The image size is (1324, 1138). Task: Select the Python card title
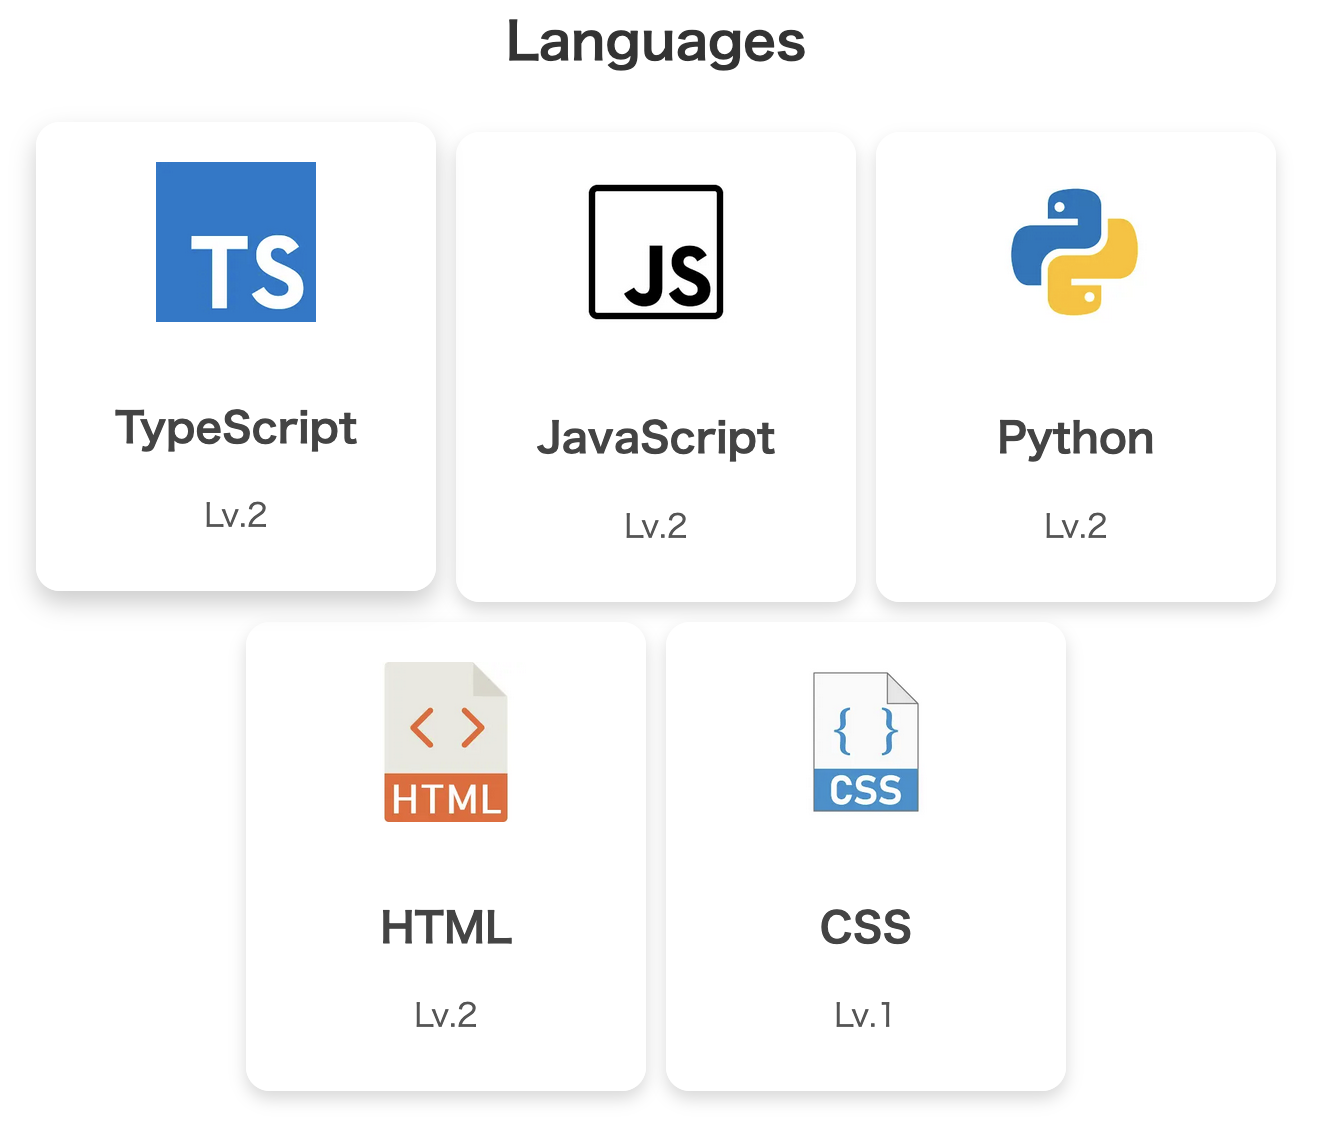pos(1076,439)
